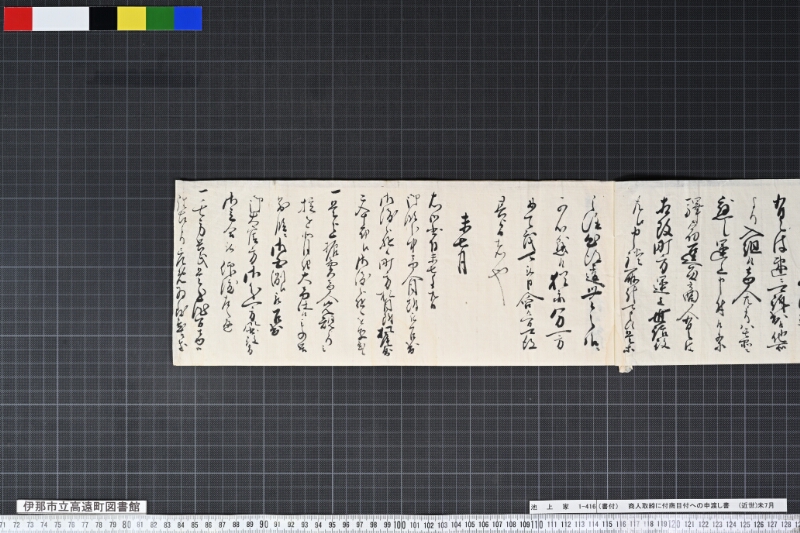This screenshot has width=800, height=533.
Task: Click the 未七月 date column in the manuscript
Action: [461, 243]
